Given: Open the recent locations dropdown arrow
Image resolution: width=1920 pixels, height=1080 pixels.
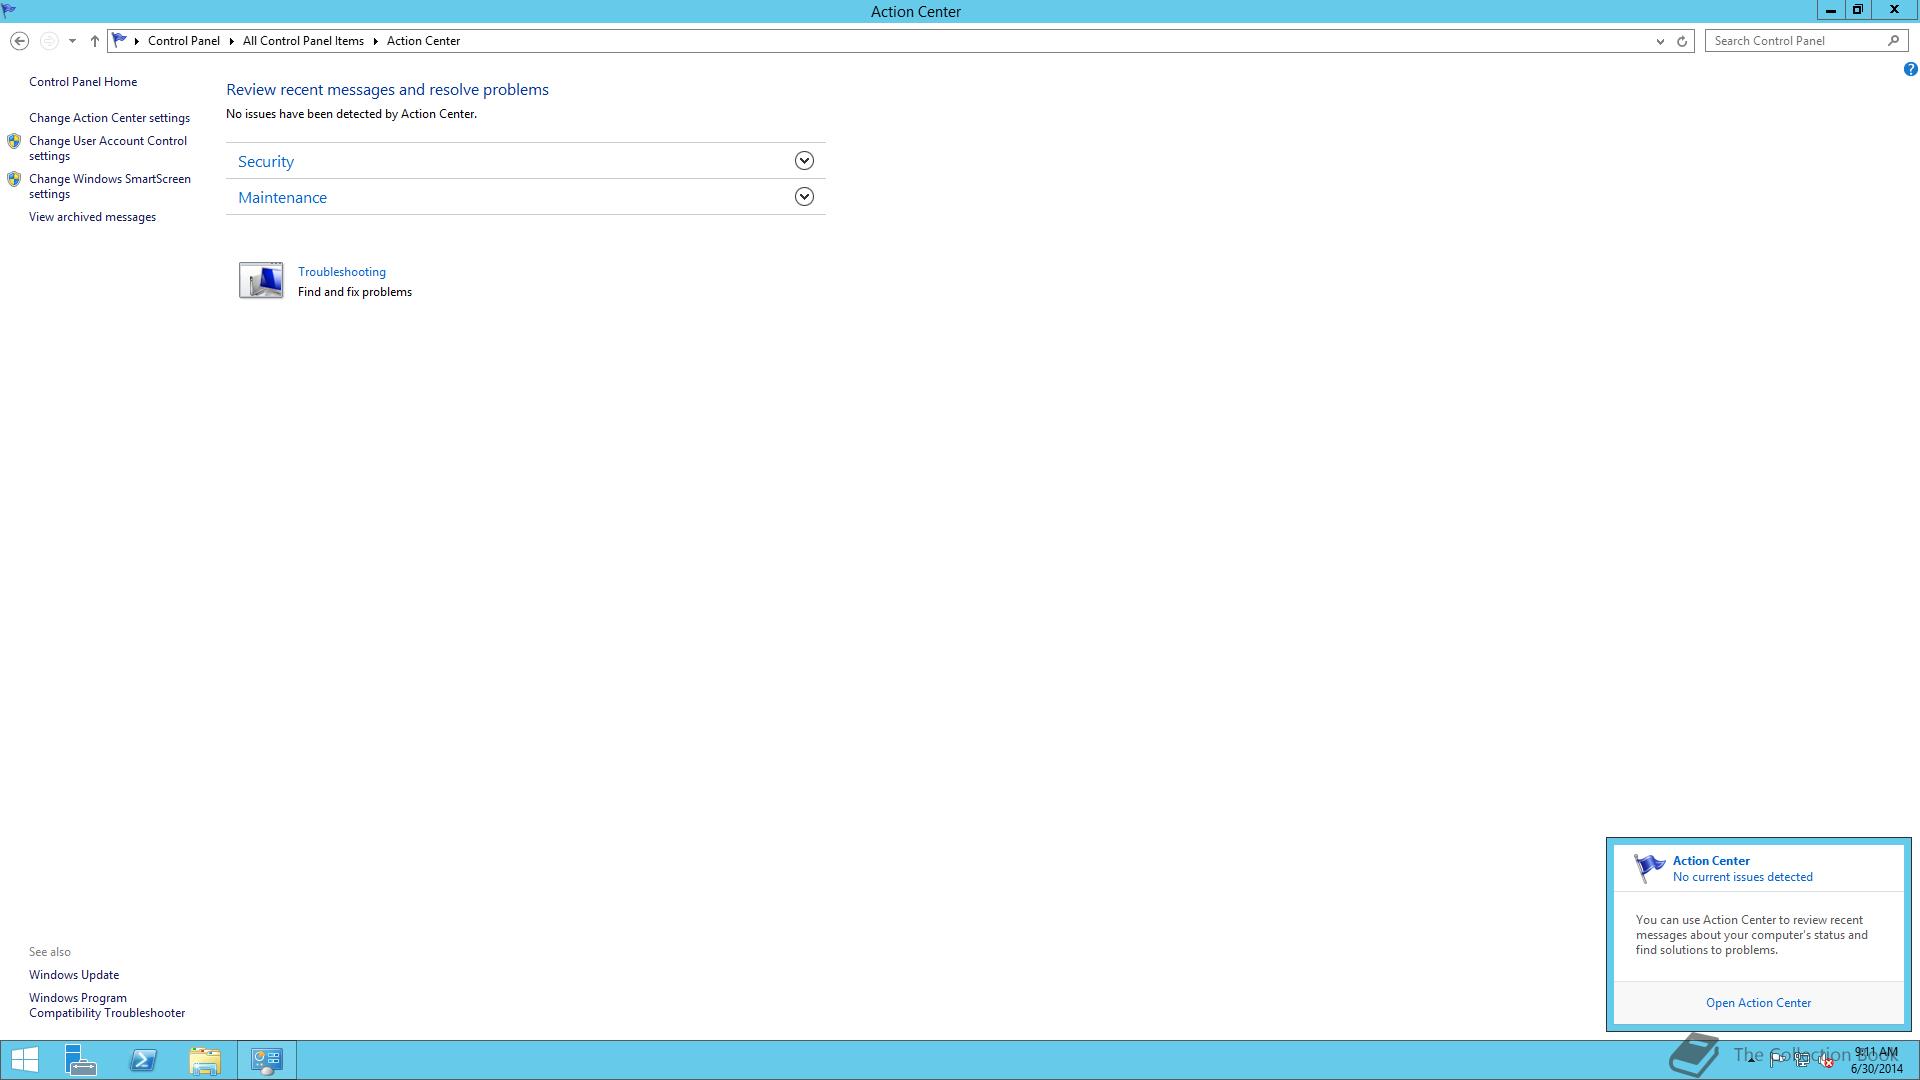Looking at the screenshot, I should pyautogui.click(x=72, y=41).
